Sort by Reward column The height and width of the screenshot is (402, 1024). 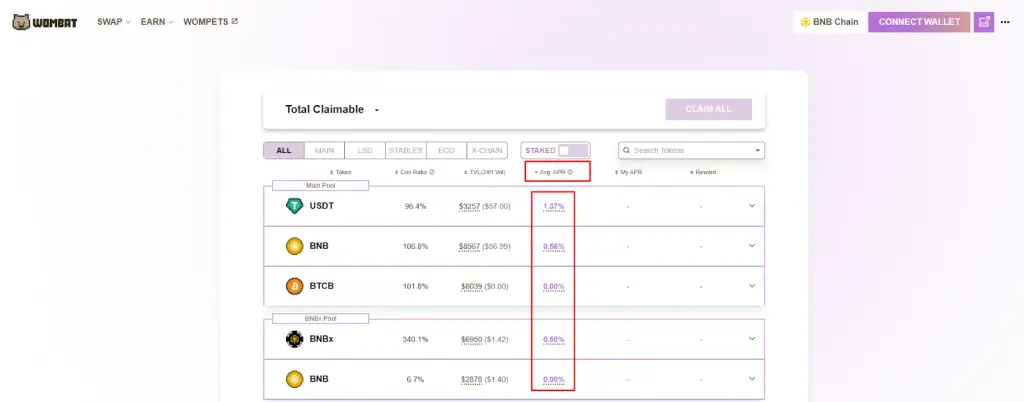pos(703,172)
